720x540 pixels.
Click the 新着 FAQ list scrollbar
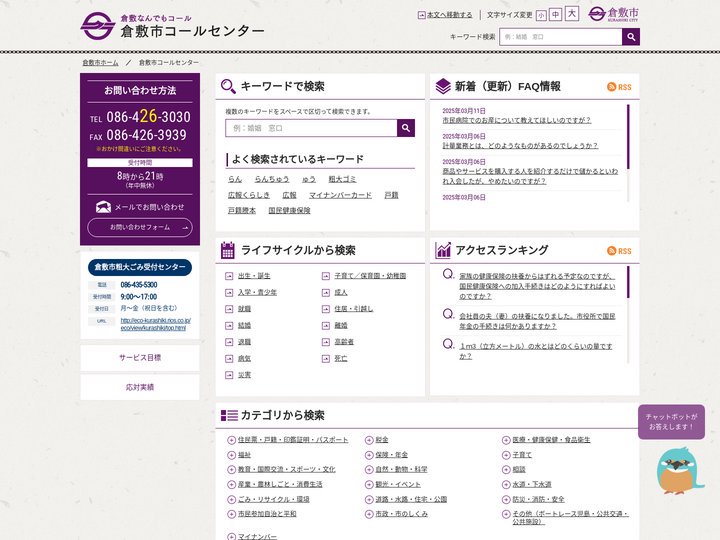(628, 137)
